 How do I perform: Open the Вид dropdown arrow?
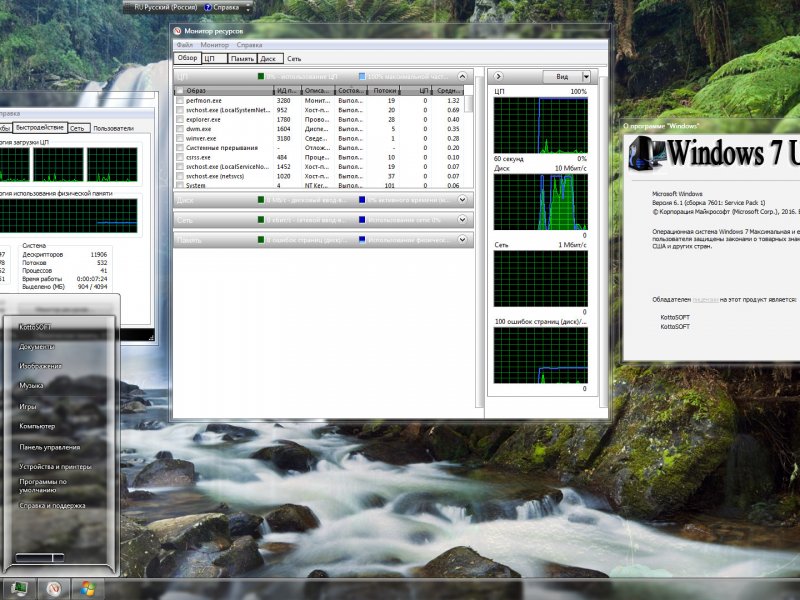coord(586,77)
